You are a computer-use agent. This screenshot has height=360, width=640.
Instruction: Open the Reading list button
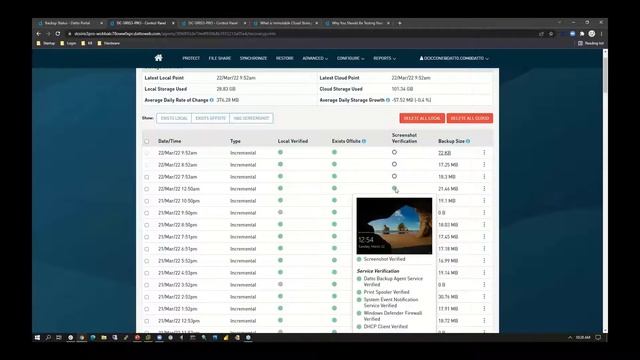591,43
